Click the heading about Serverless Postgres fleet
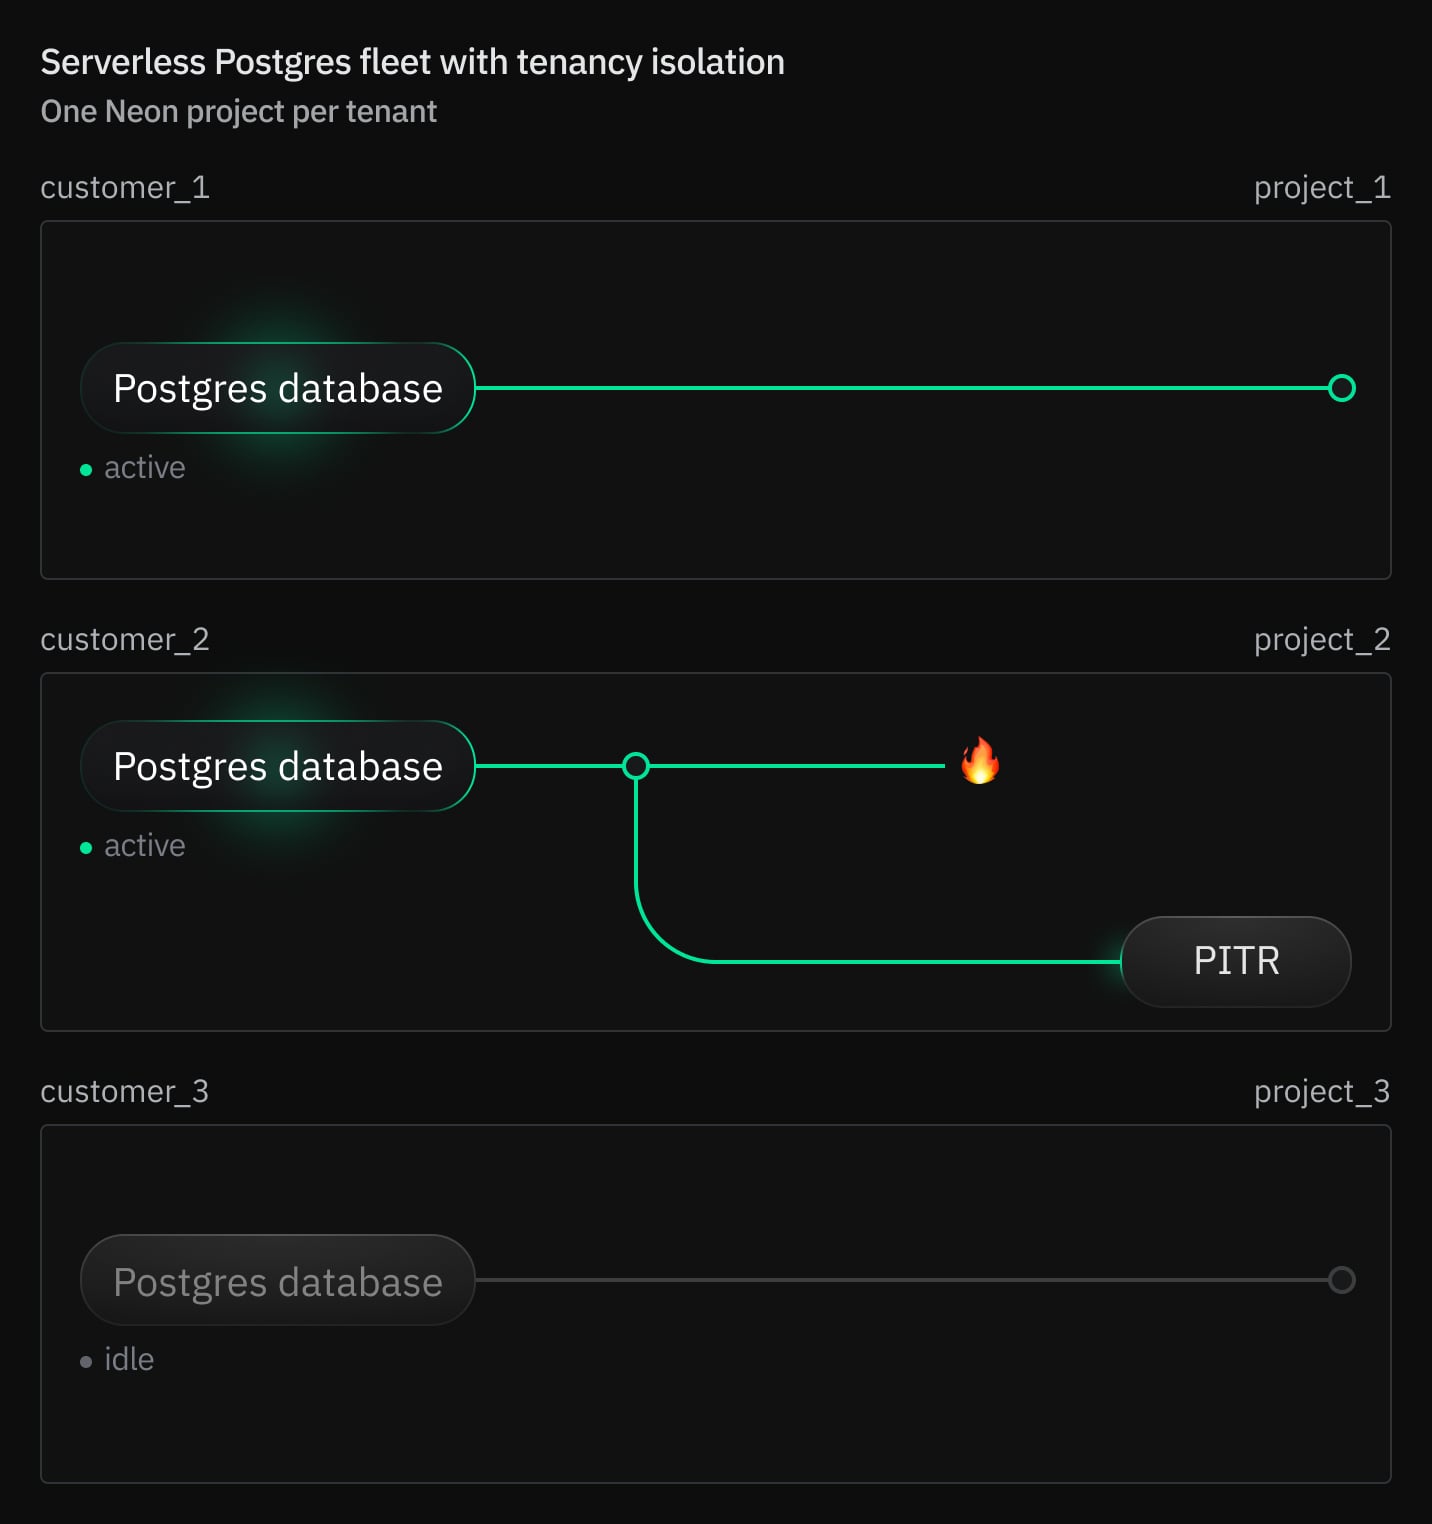This screenshot has width=1432, height=1524. click(412, 62)
